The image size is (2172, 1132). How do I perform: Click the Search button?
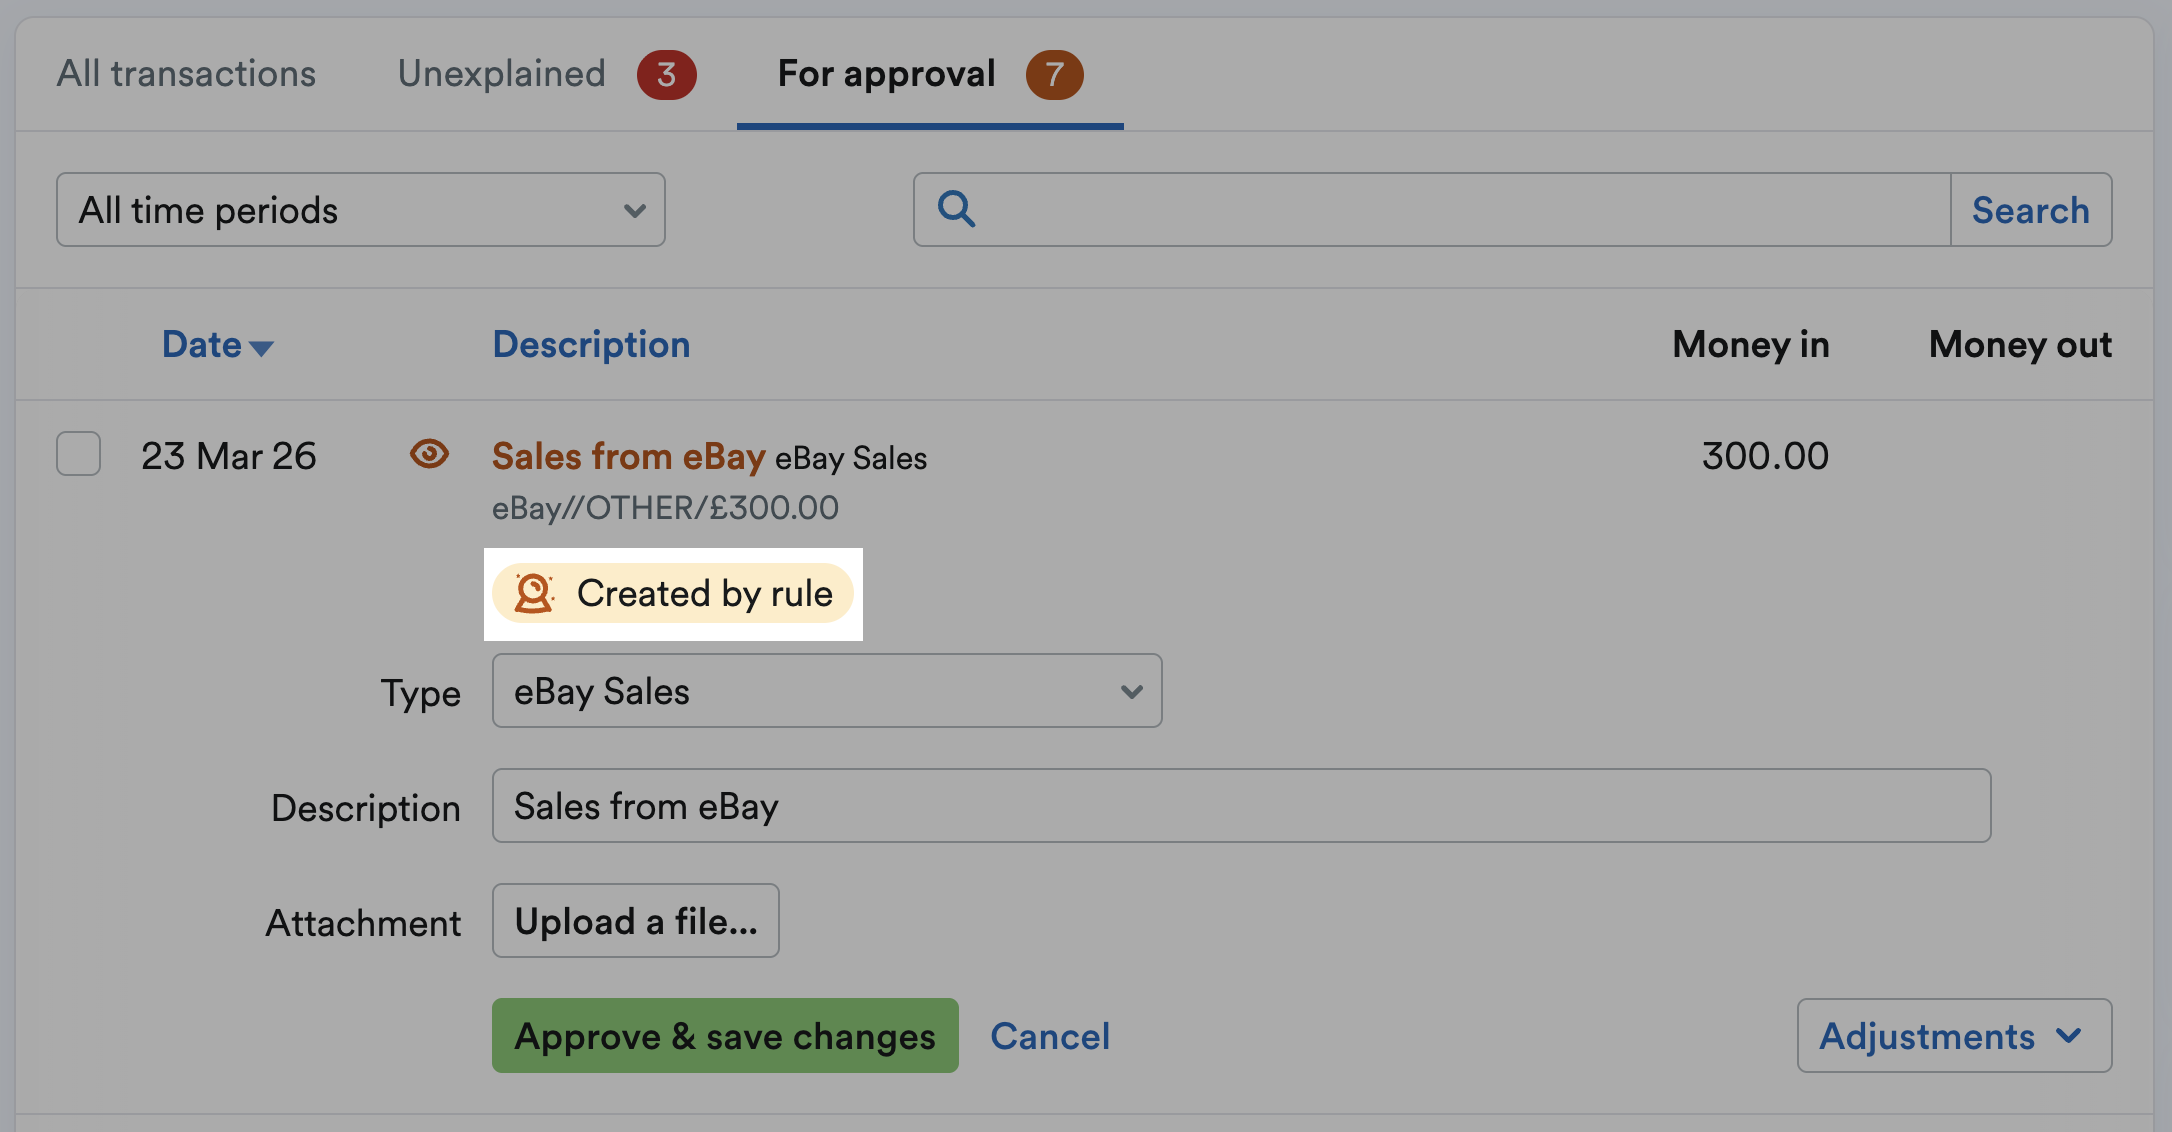[x=2031, y=210]
